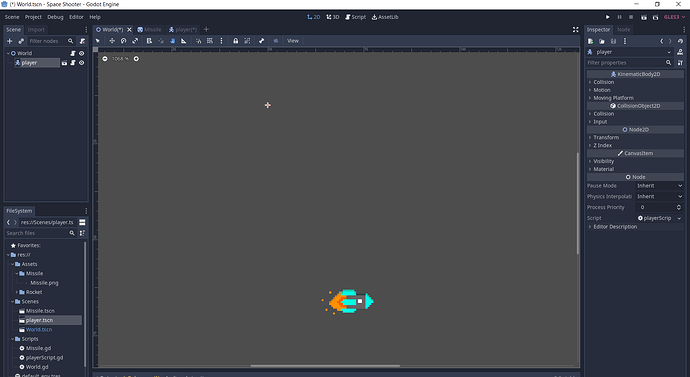The image size is (690, 377).
Task: Activate the Pan Mode hand tool
Action: [x=172, y=41]
